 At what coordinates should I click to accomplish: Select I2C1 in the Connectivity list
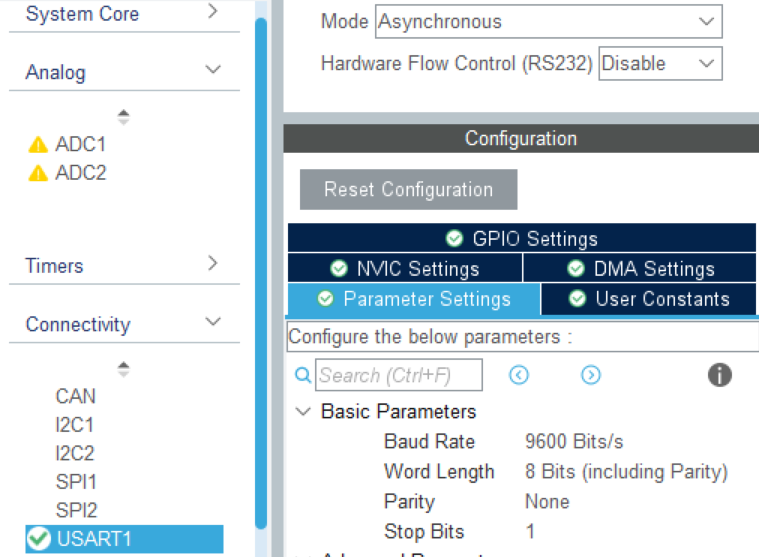click(x=75, y=425)
